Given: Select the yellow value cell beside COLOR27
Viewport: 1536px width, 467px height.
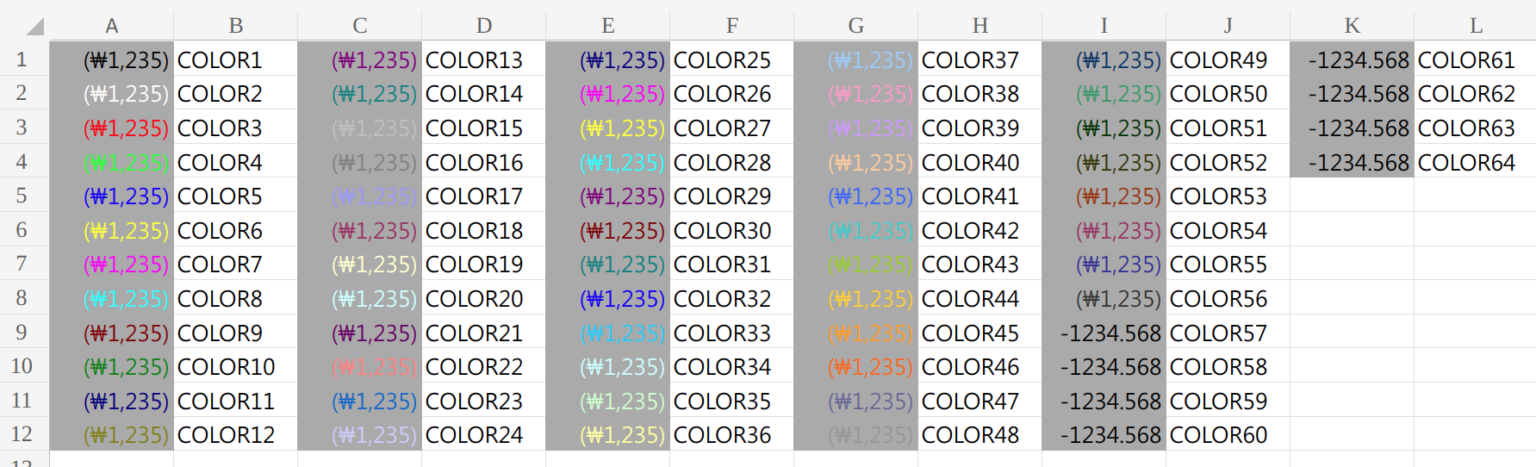Looking at the screenshot, I should point(608,128).
